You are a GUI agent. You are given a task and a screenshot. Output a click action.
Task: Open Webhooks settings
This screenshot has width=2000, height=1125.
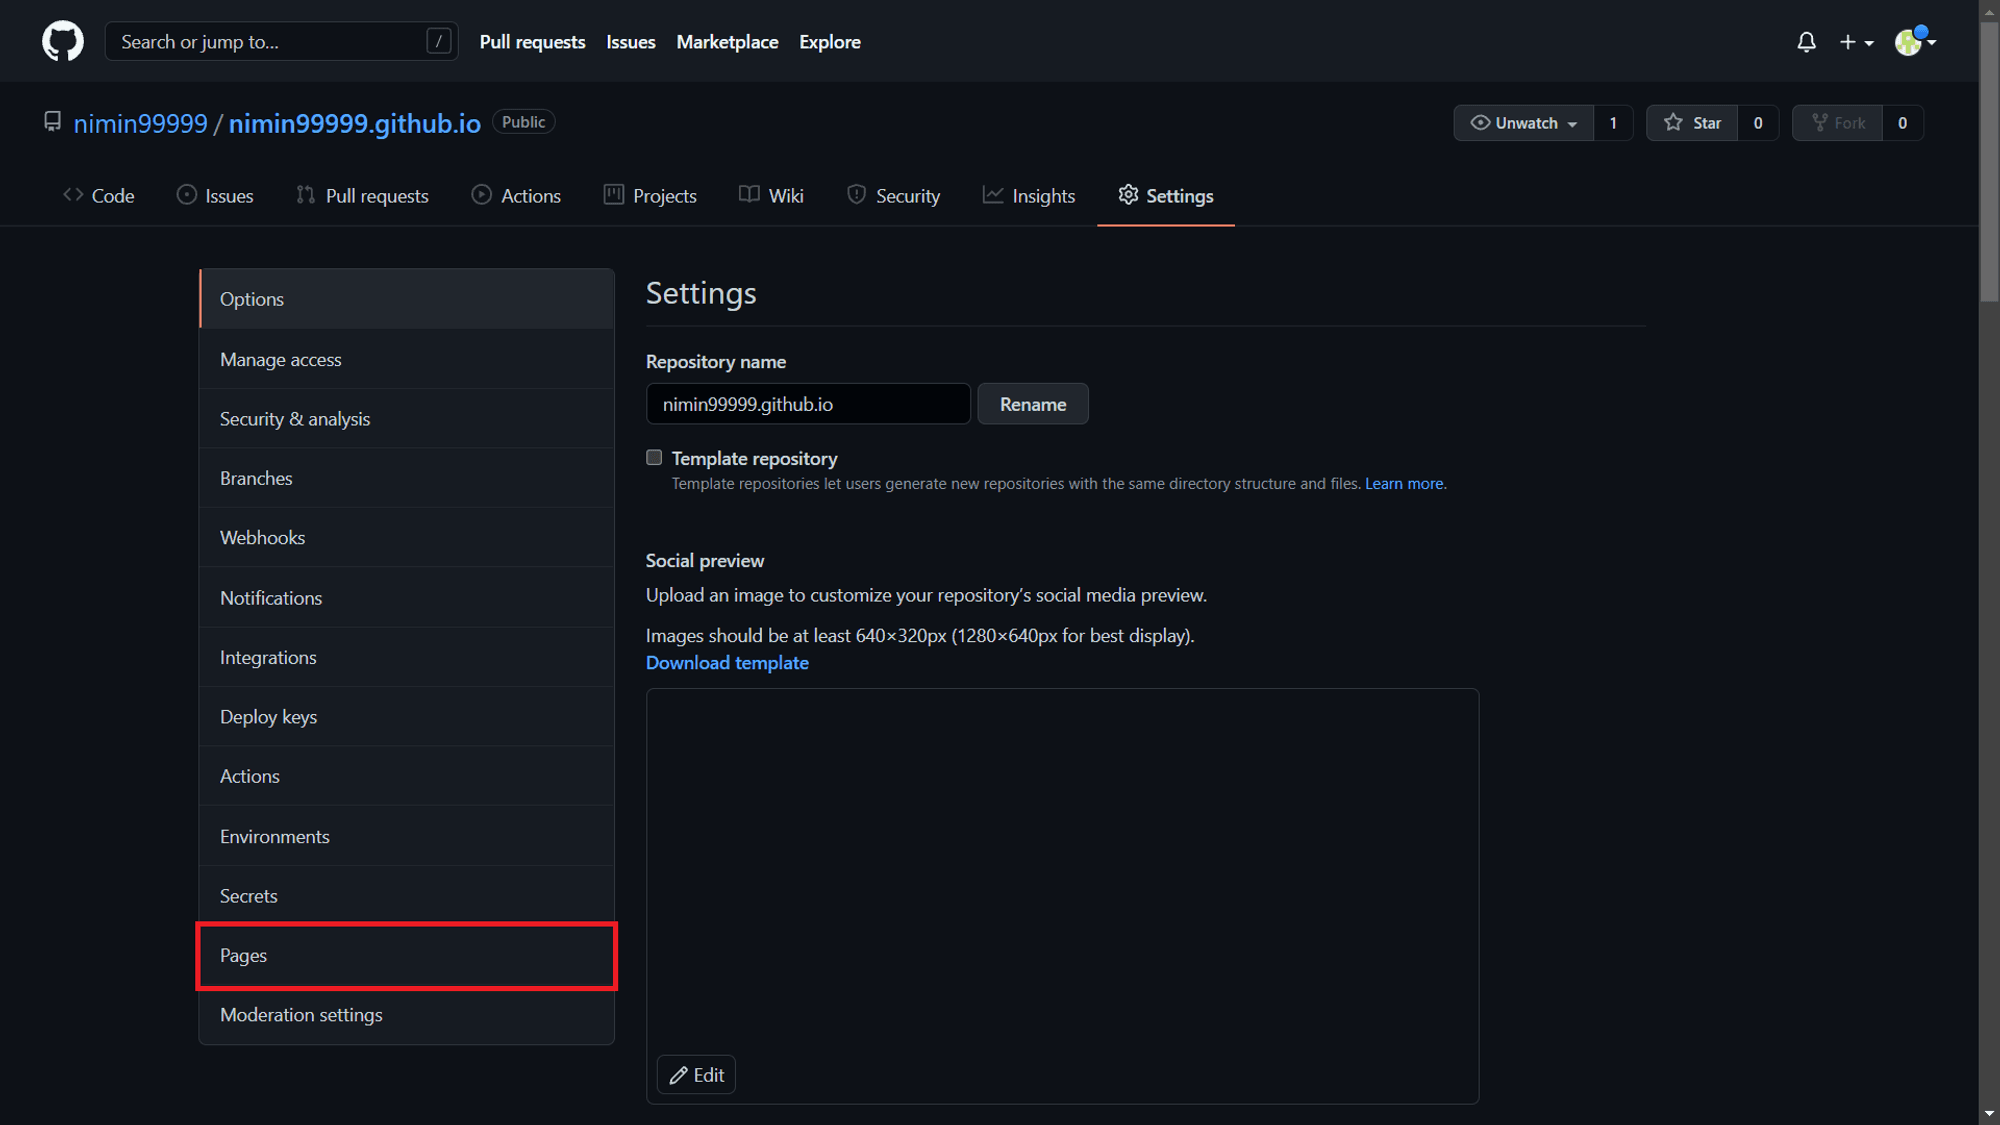click(x=406, y=537)
